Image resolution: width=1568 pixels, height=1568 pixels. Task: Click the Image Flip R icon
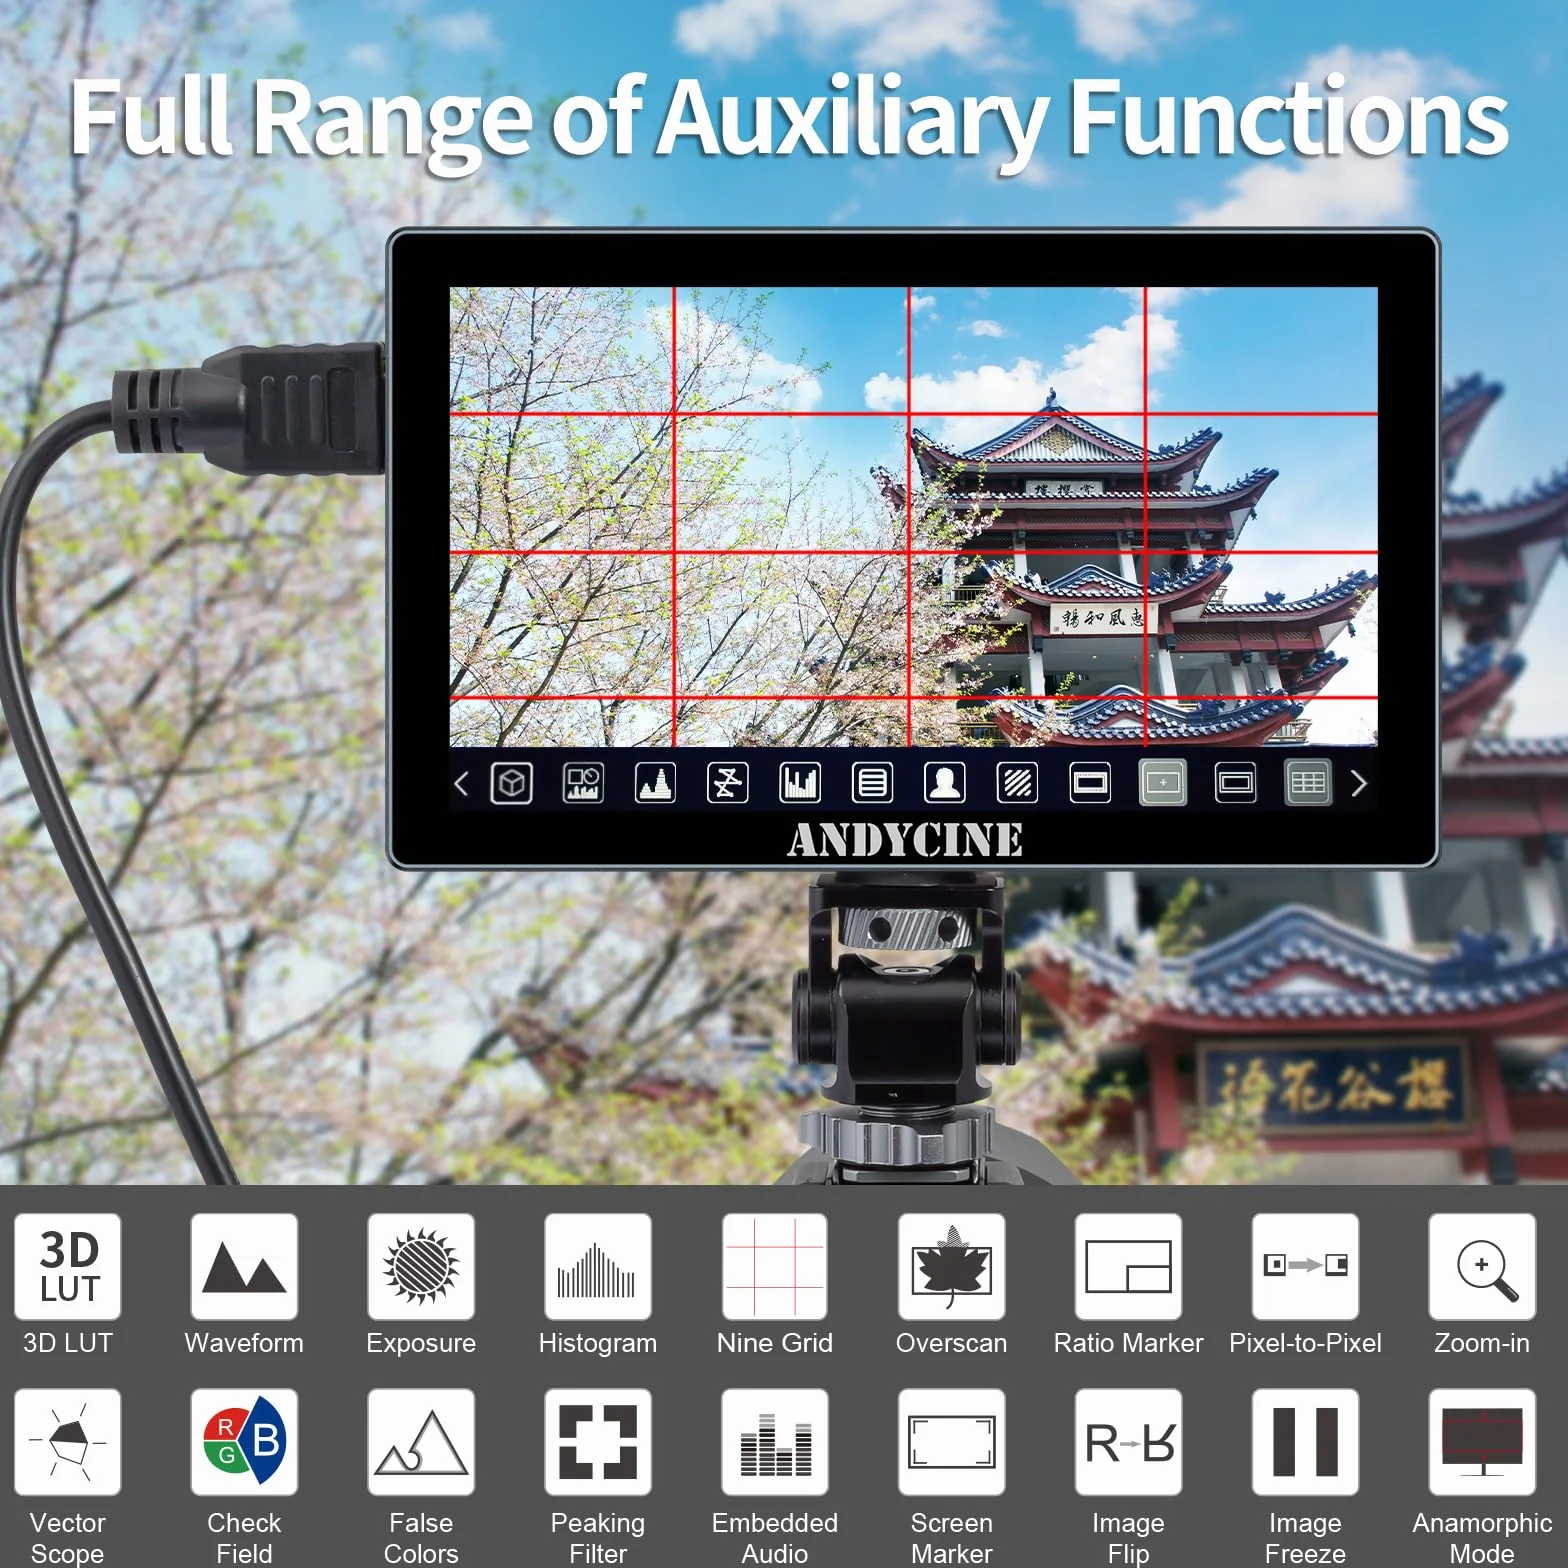(x=1128, y=1442)
